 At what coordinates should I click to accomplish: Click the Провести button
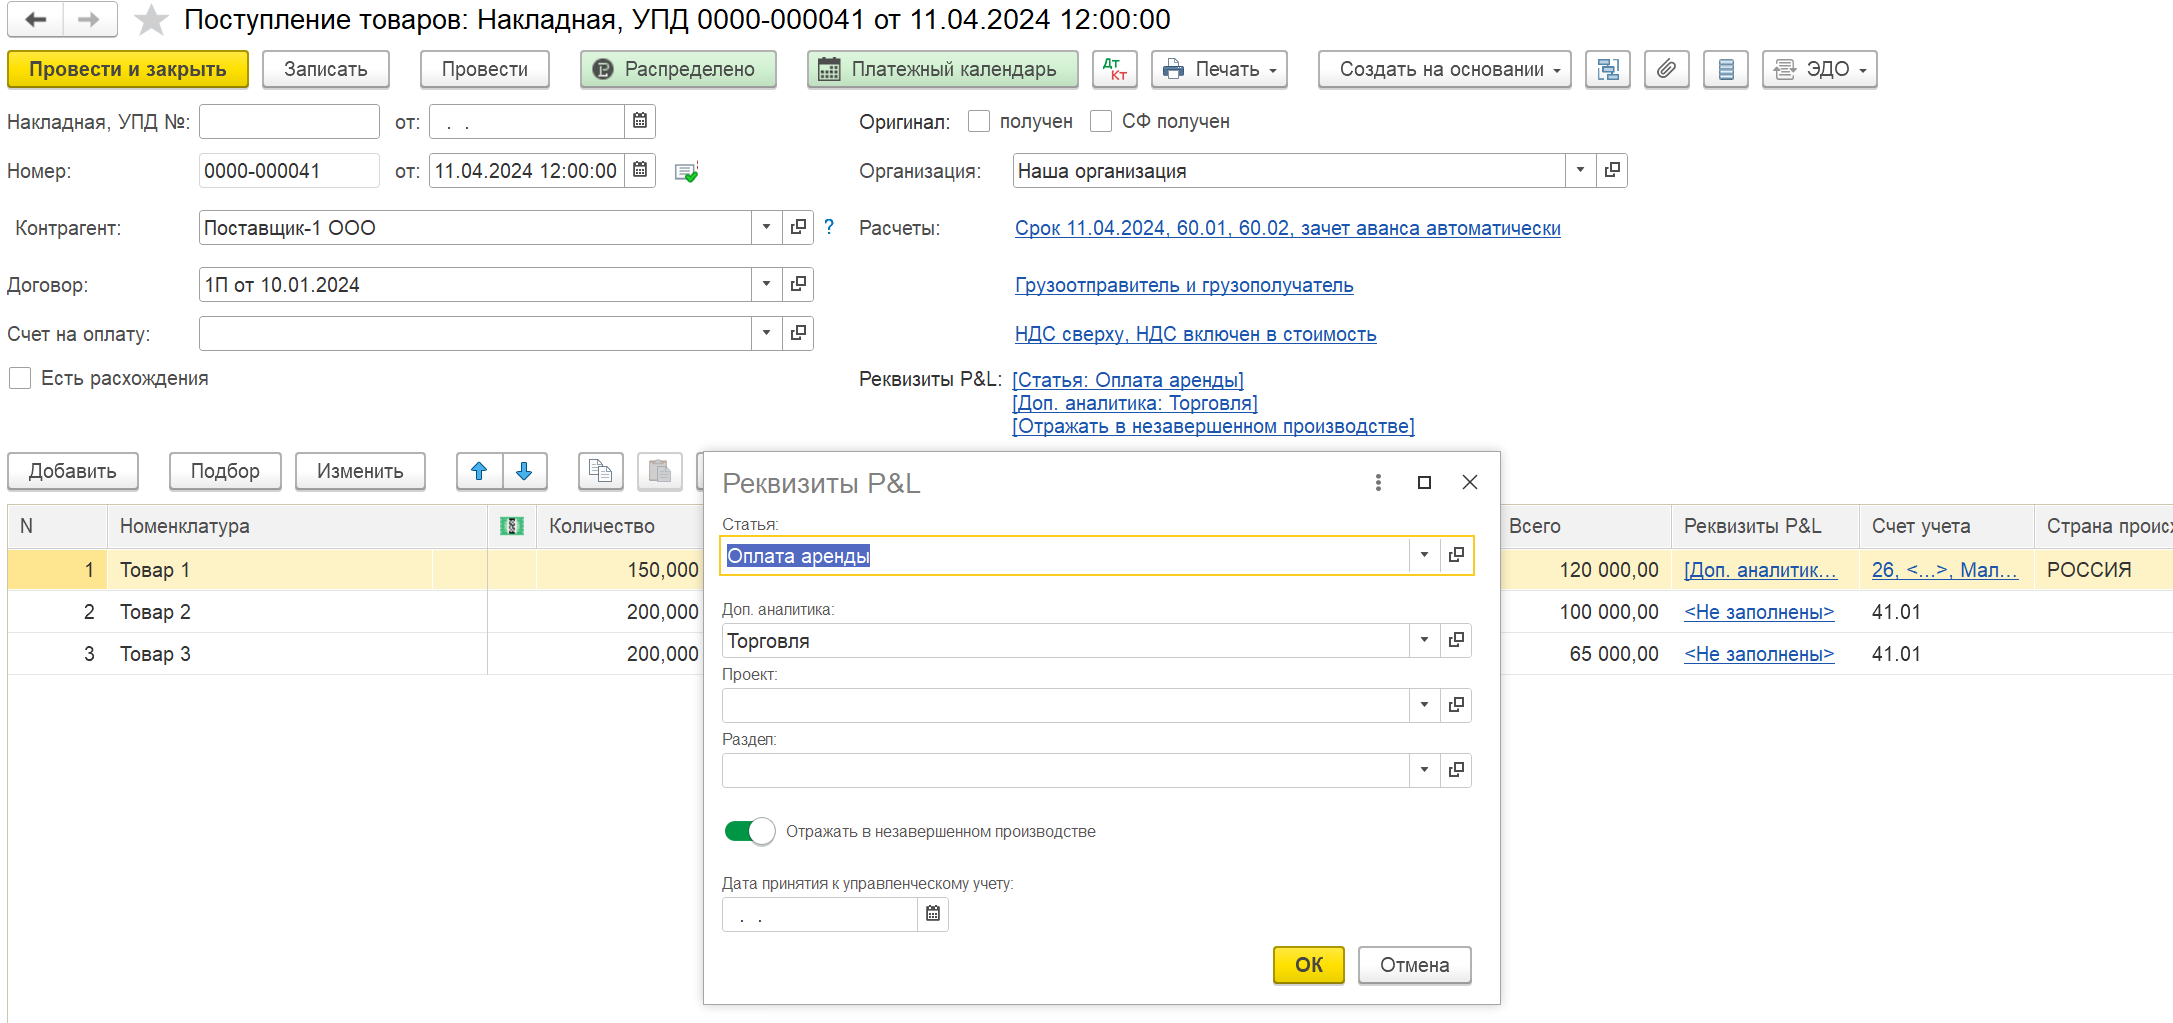point(485,69)
